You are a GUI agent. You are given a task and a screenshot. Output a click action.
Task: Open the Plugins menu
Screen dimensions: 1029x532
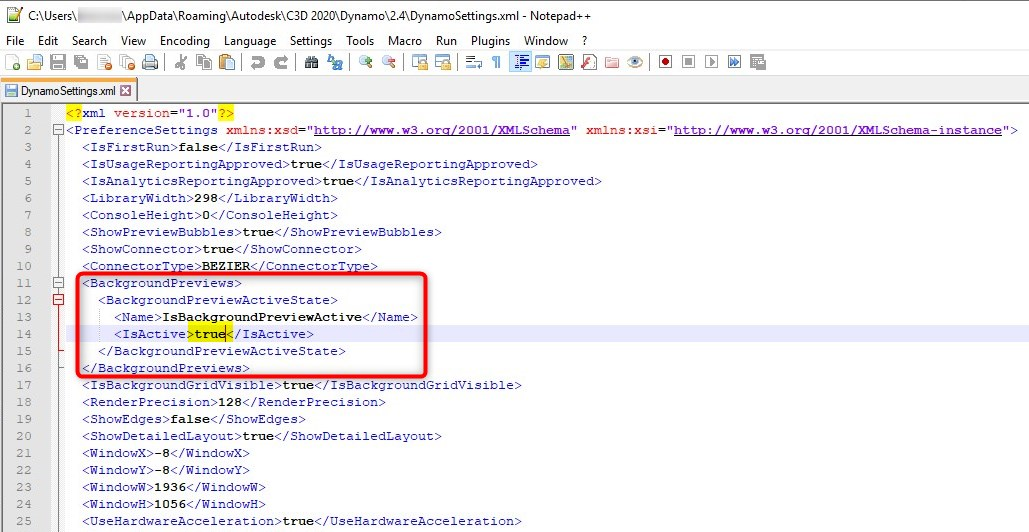click(490, 41)
